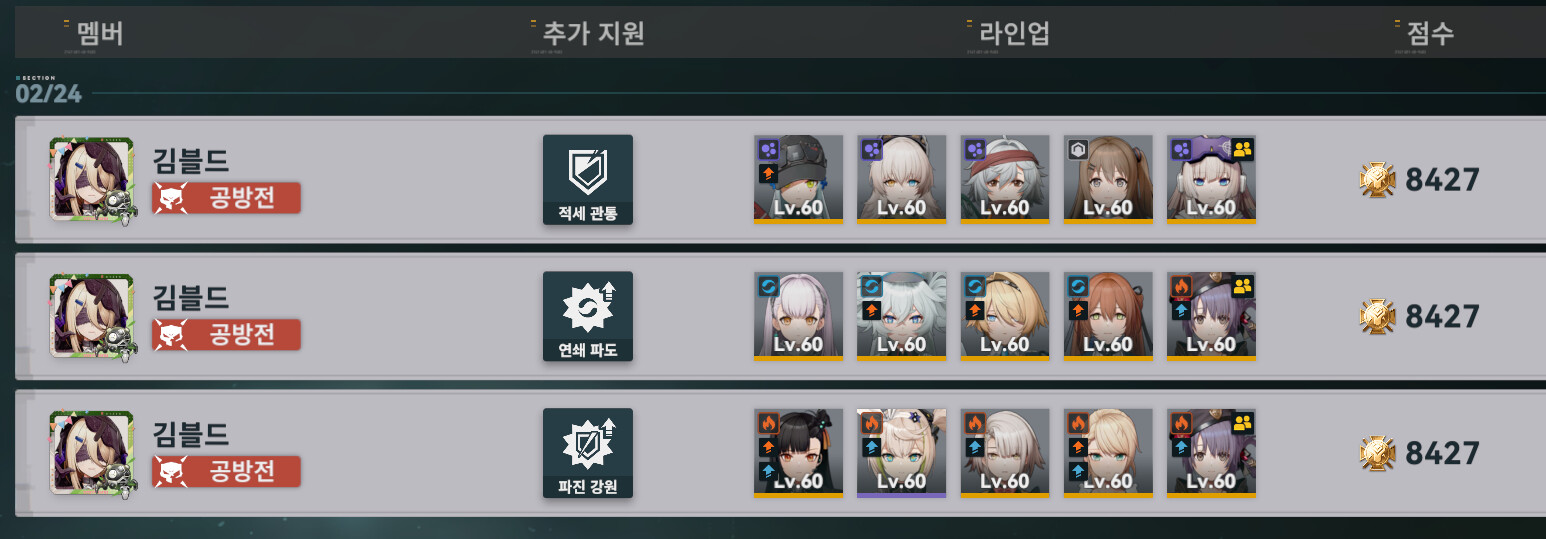Click the 점수 column header

tap(1430, 34)
